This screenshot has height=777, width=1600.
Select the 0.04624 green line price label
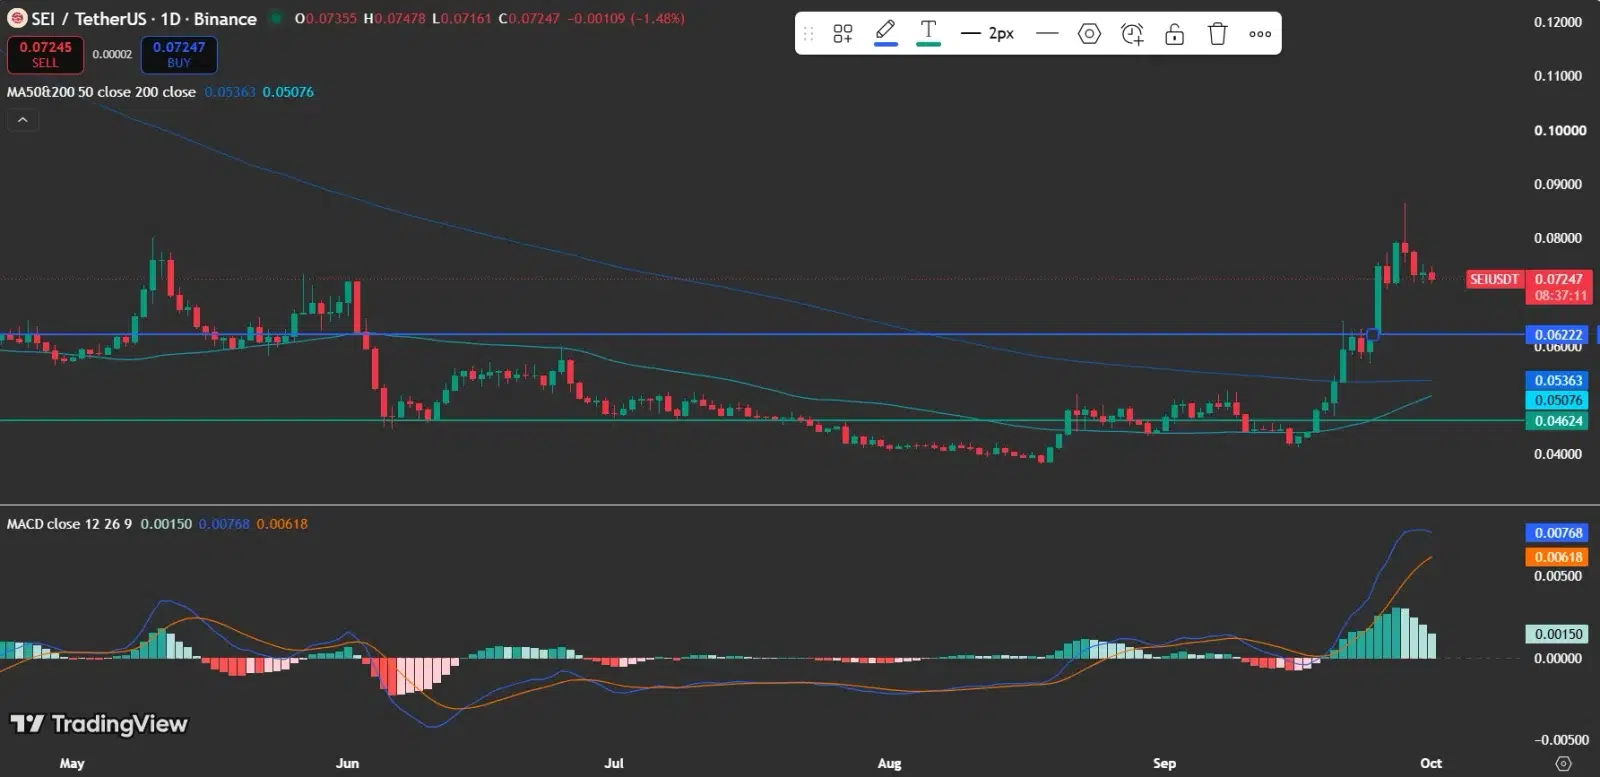coord(1559,421)
